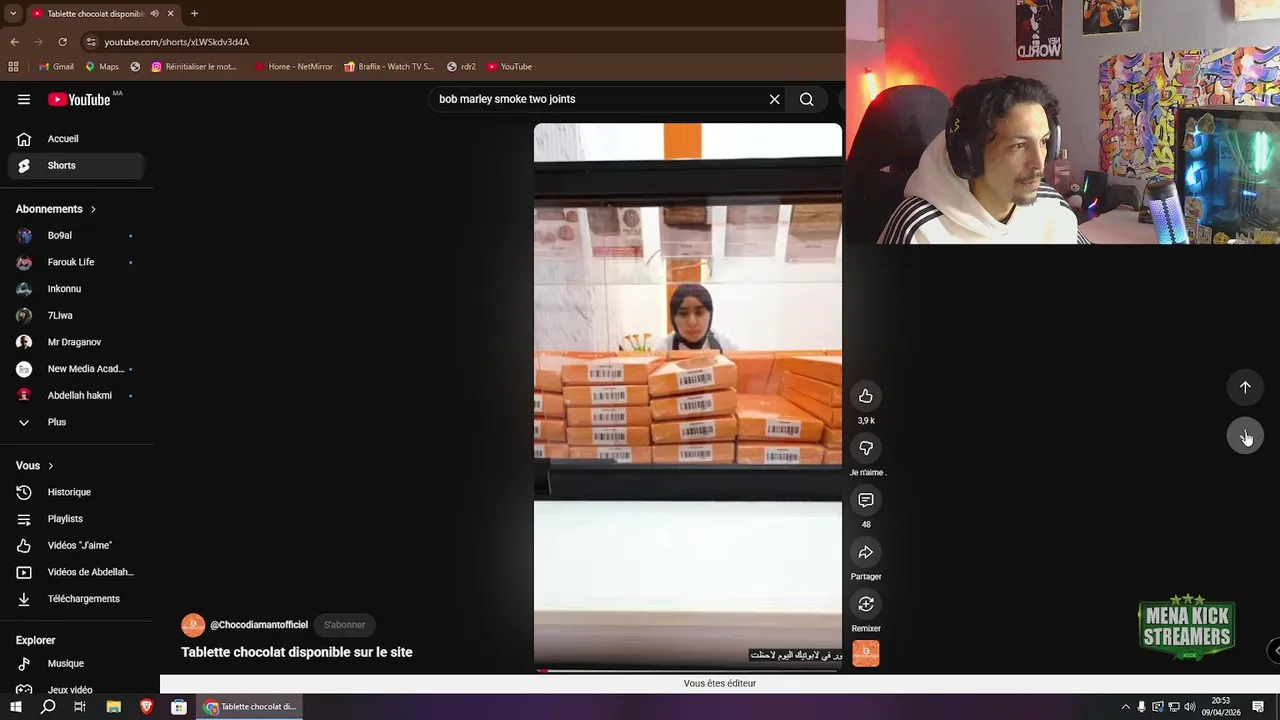
Task: Click the Short title Tablette chocolat disponible
Action: pyautogui.click(x=297, y=652)
